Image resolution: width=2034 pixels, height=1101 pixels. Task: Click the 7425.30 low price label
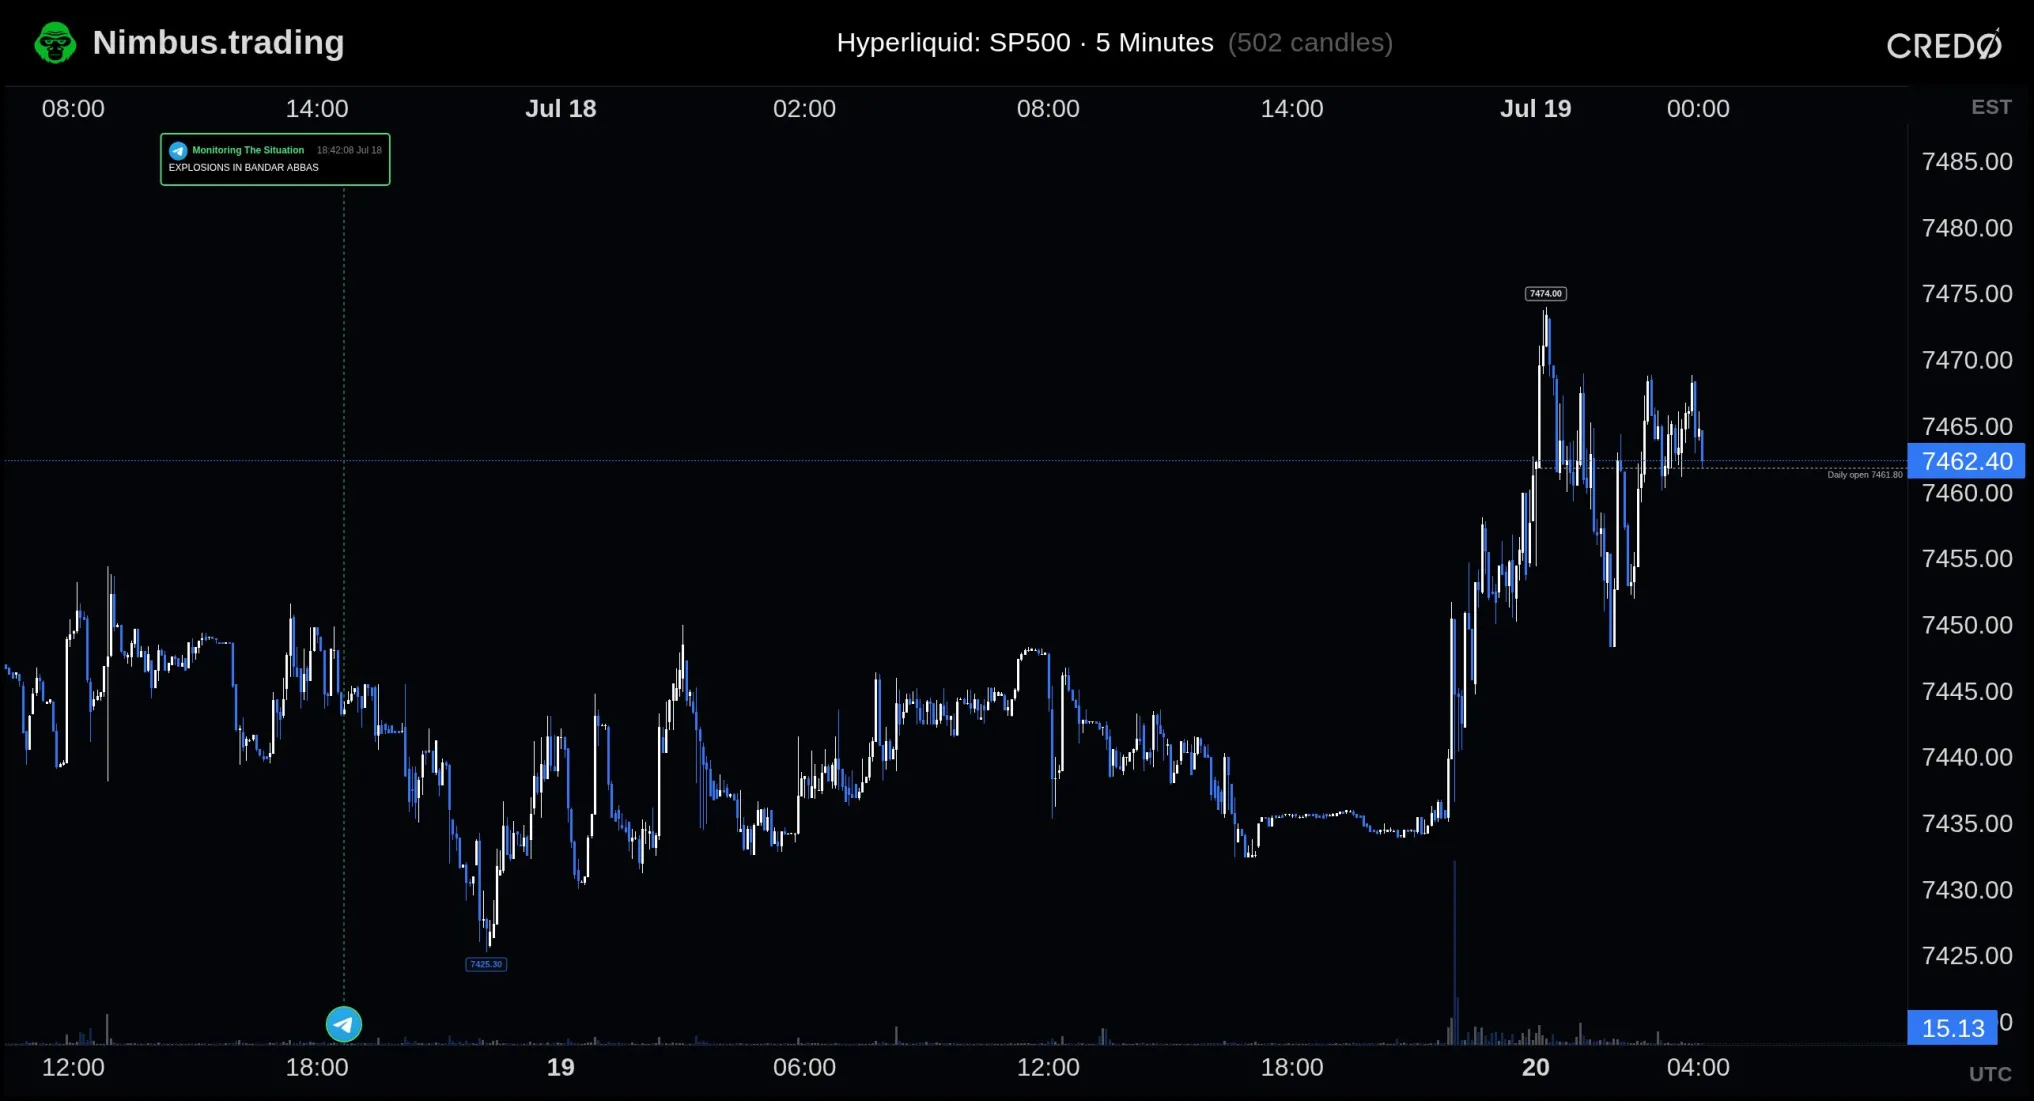pyautogui.click(x=486, y=964)
